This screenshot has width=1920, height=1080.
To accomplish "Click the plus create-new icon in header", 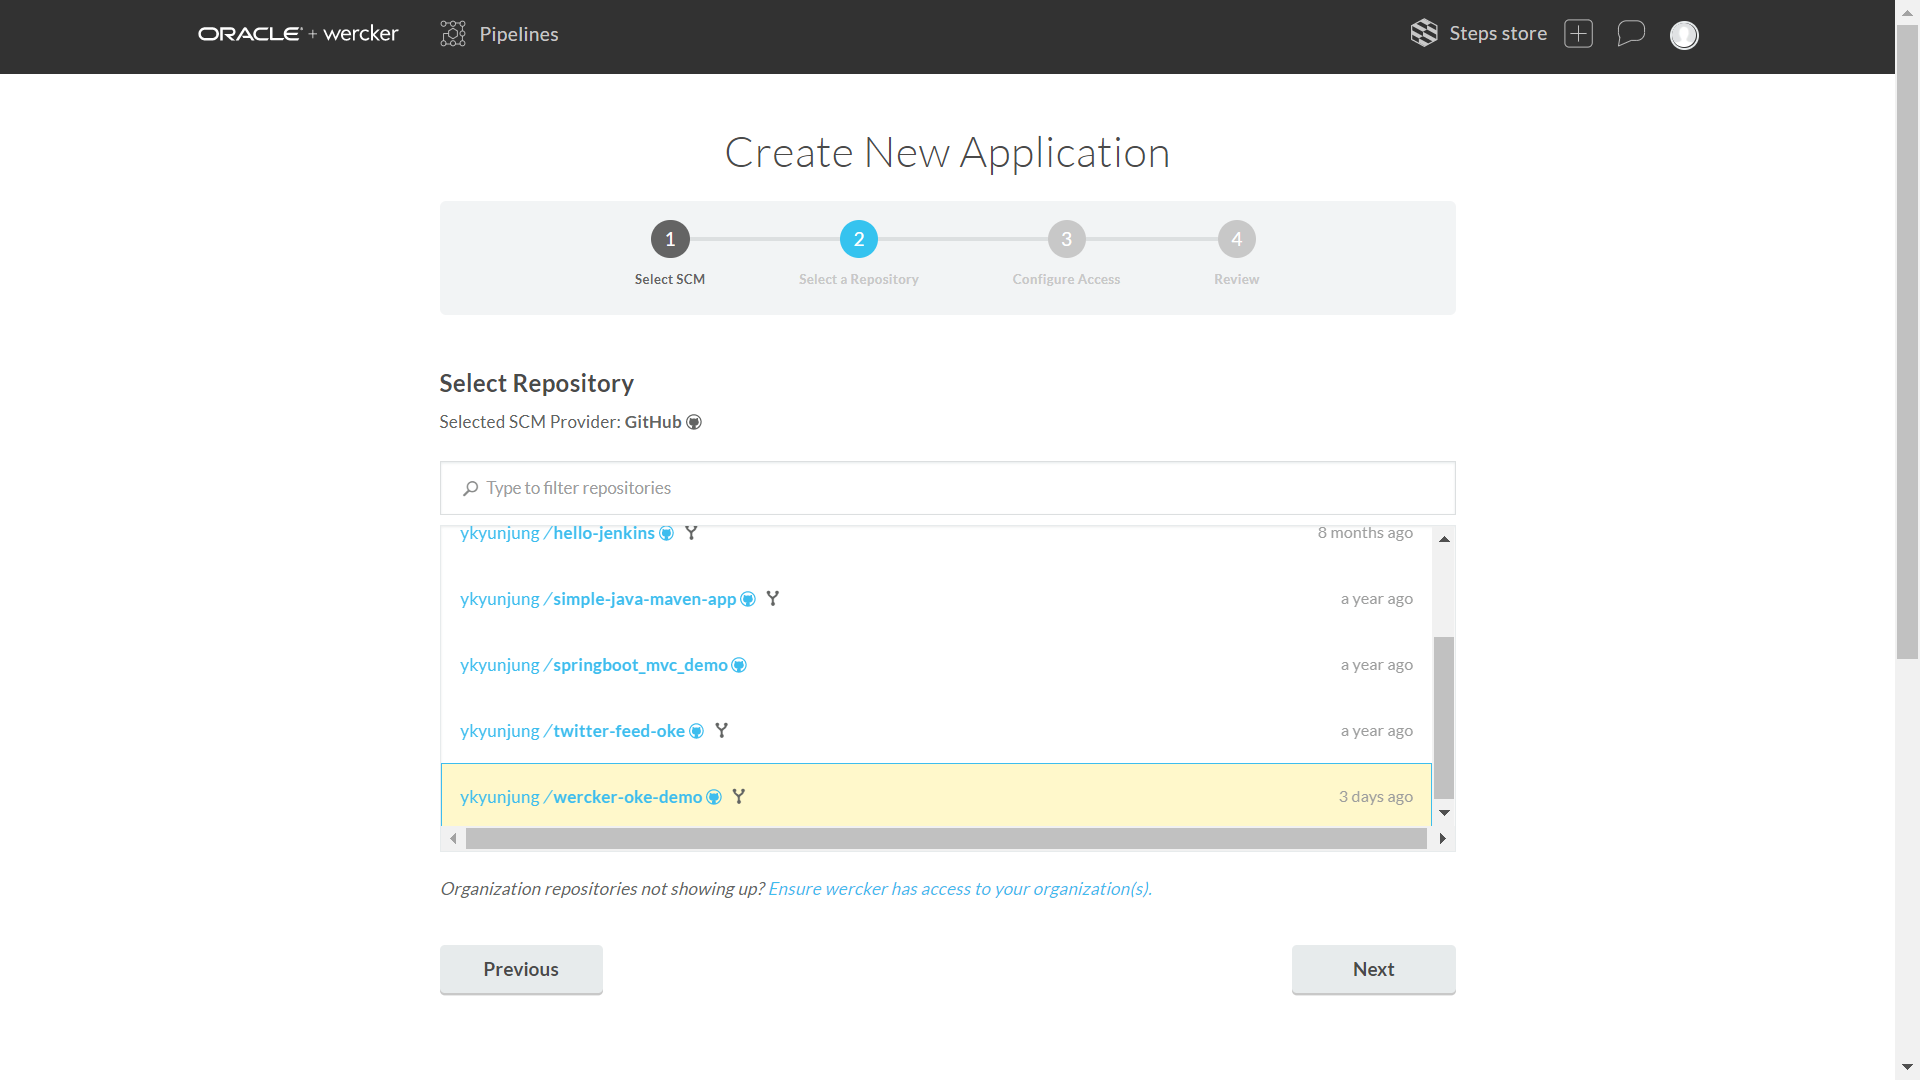I will point(1578,33).
